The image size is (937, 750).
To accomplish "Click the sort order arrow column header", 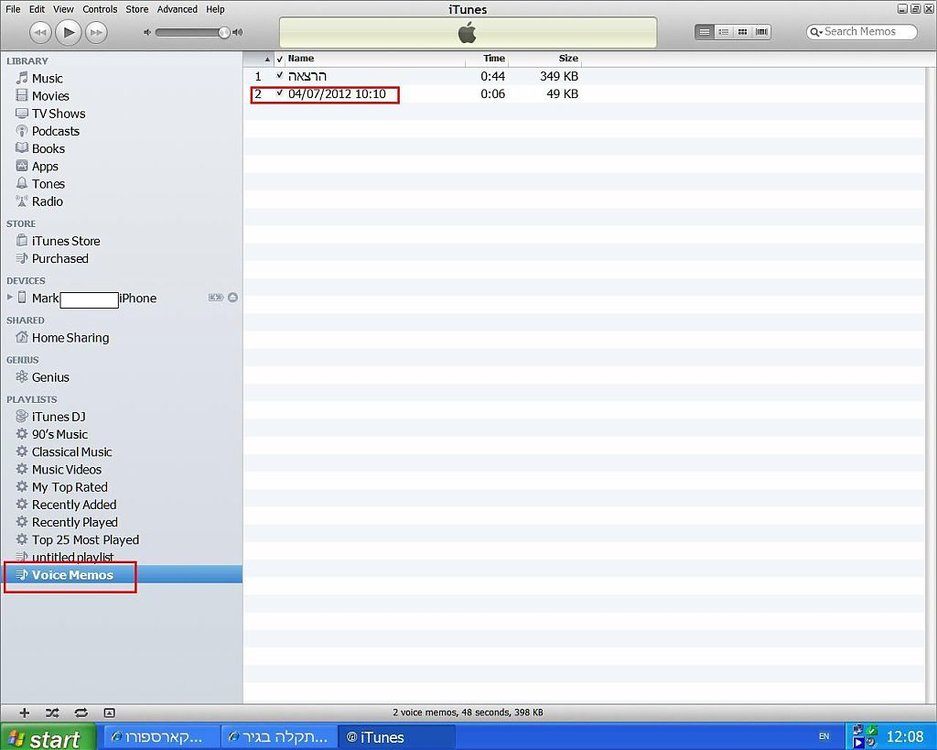I will [267, 59].
